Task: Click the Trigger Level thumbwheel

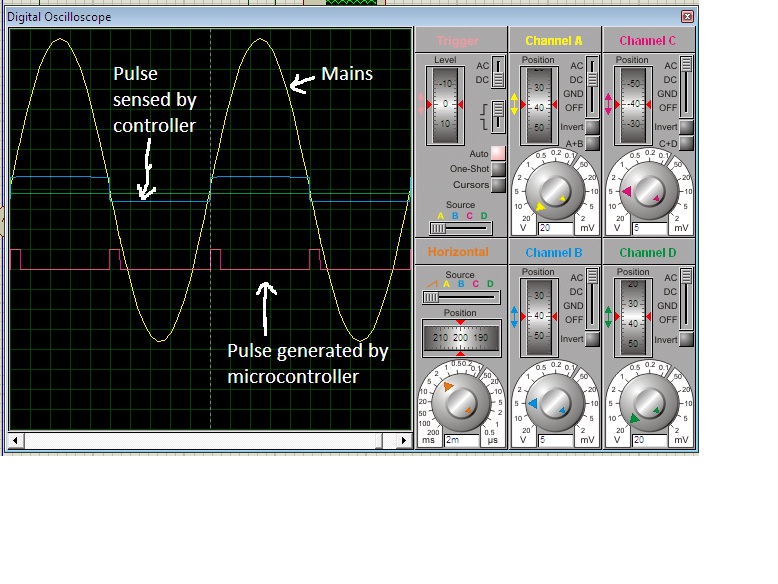Action: (445, 105)
